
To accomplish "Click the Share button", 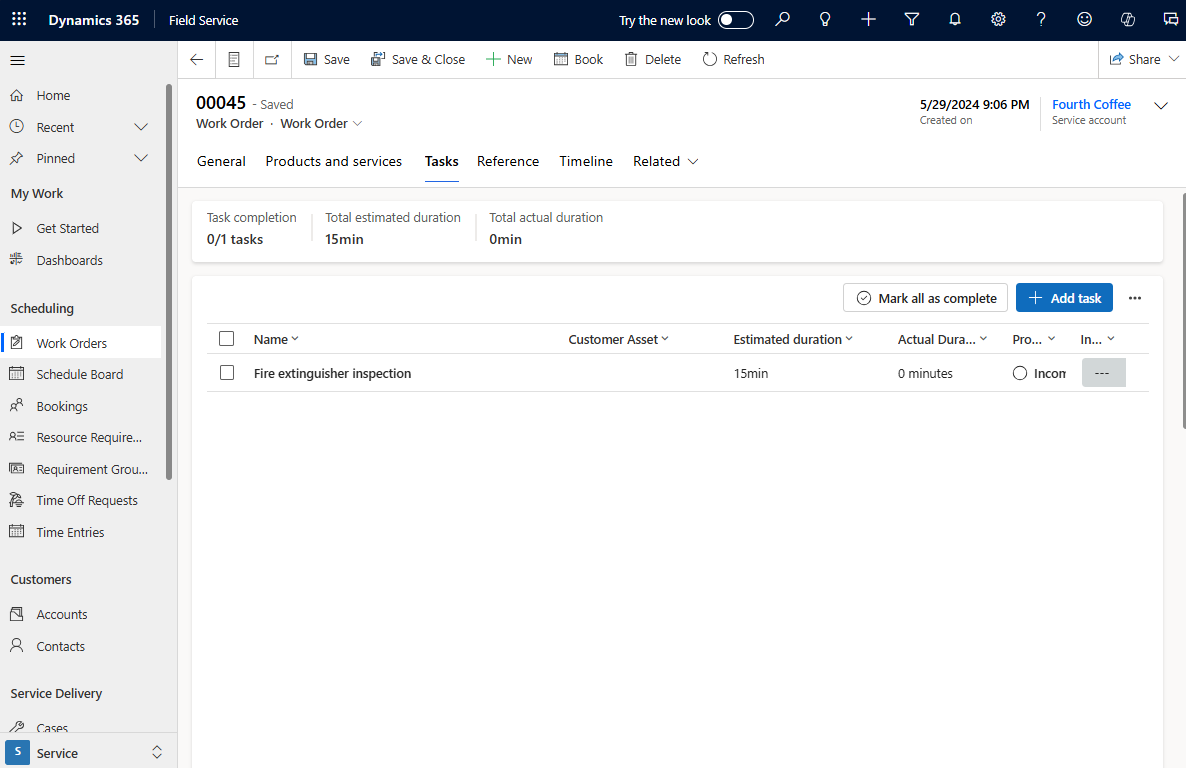I will (1135, 60).
